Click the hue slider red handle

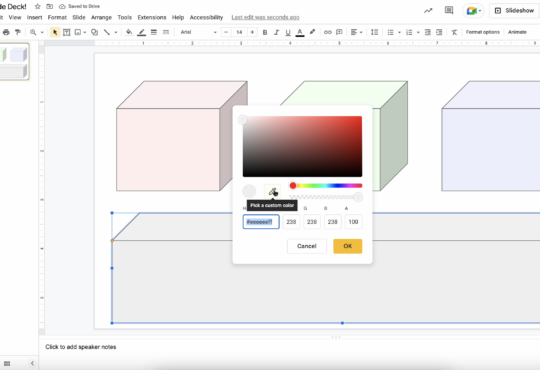(x=293, y=186)
